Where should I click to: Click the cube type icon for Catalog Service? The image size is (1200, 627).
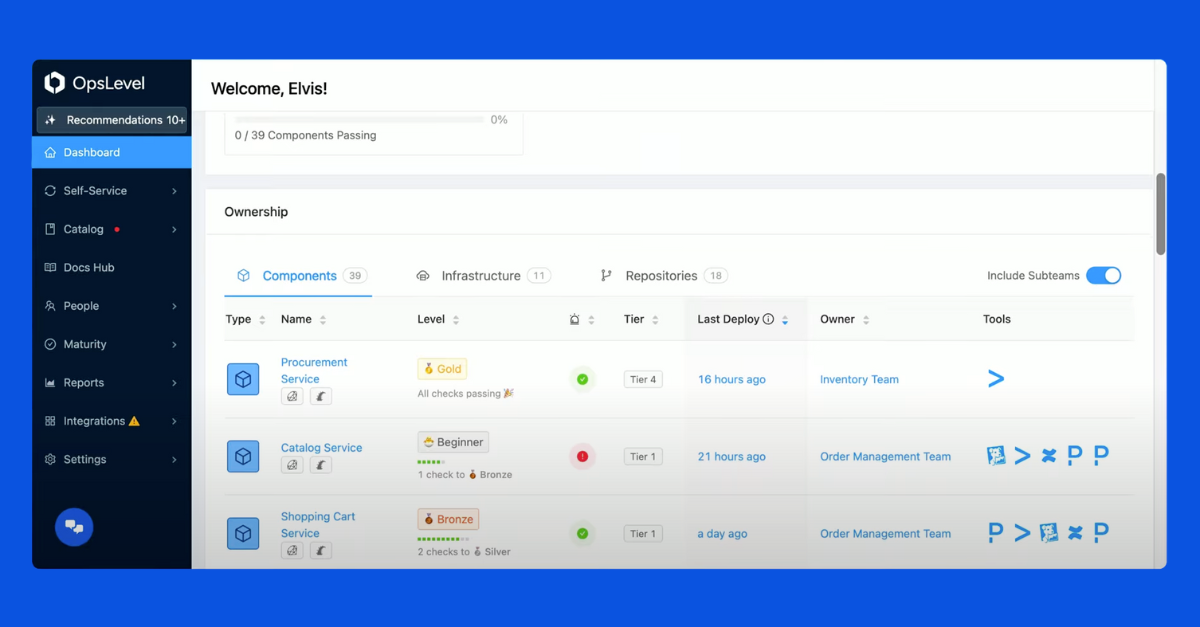point(243,457)
